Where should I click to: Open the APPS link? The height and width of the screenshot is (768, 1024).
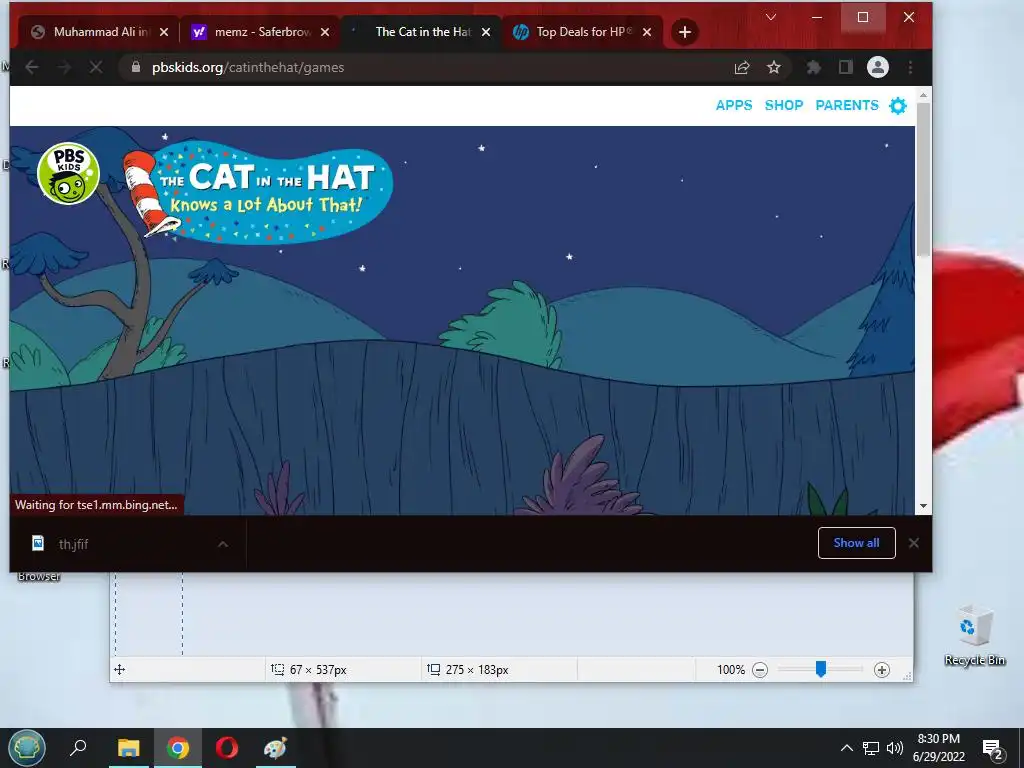[x=733, y=105]
